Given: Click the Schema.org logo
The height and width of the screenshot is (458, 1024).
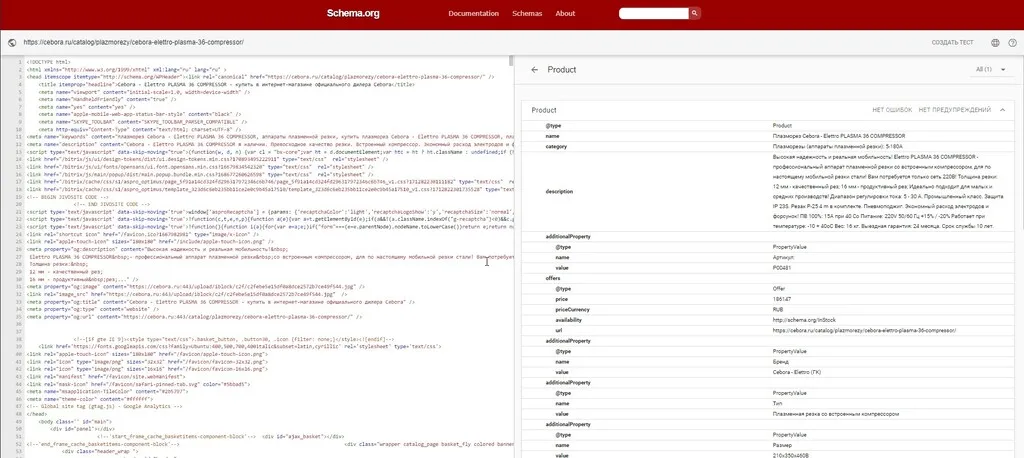Looking at the screenshot, I should (353, 13).
